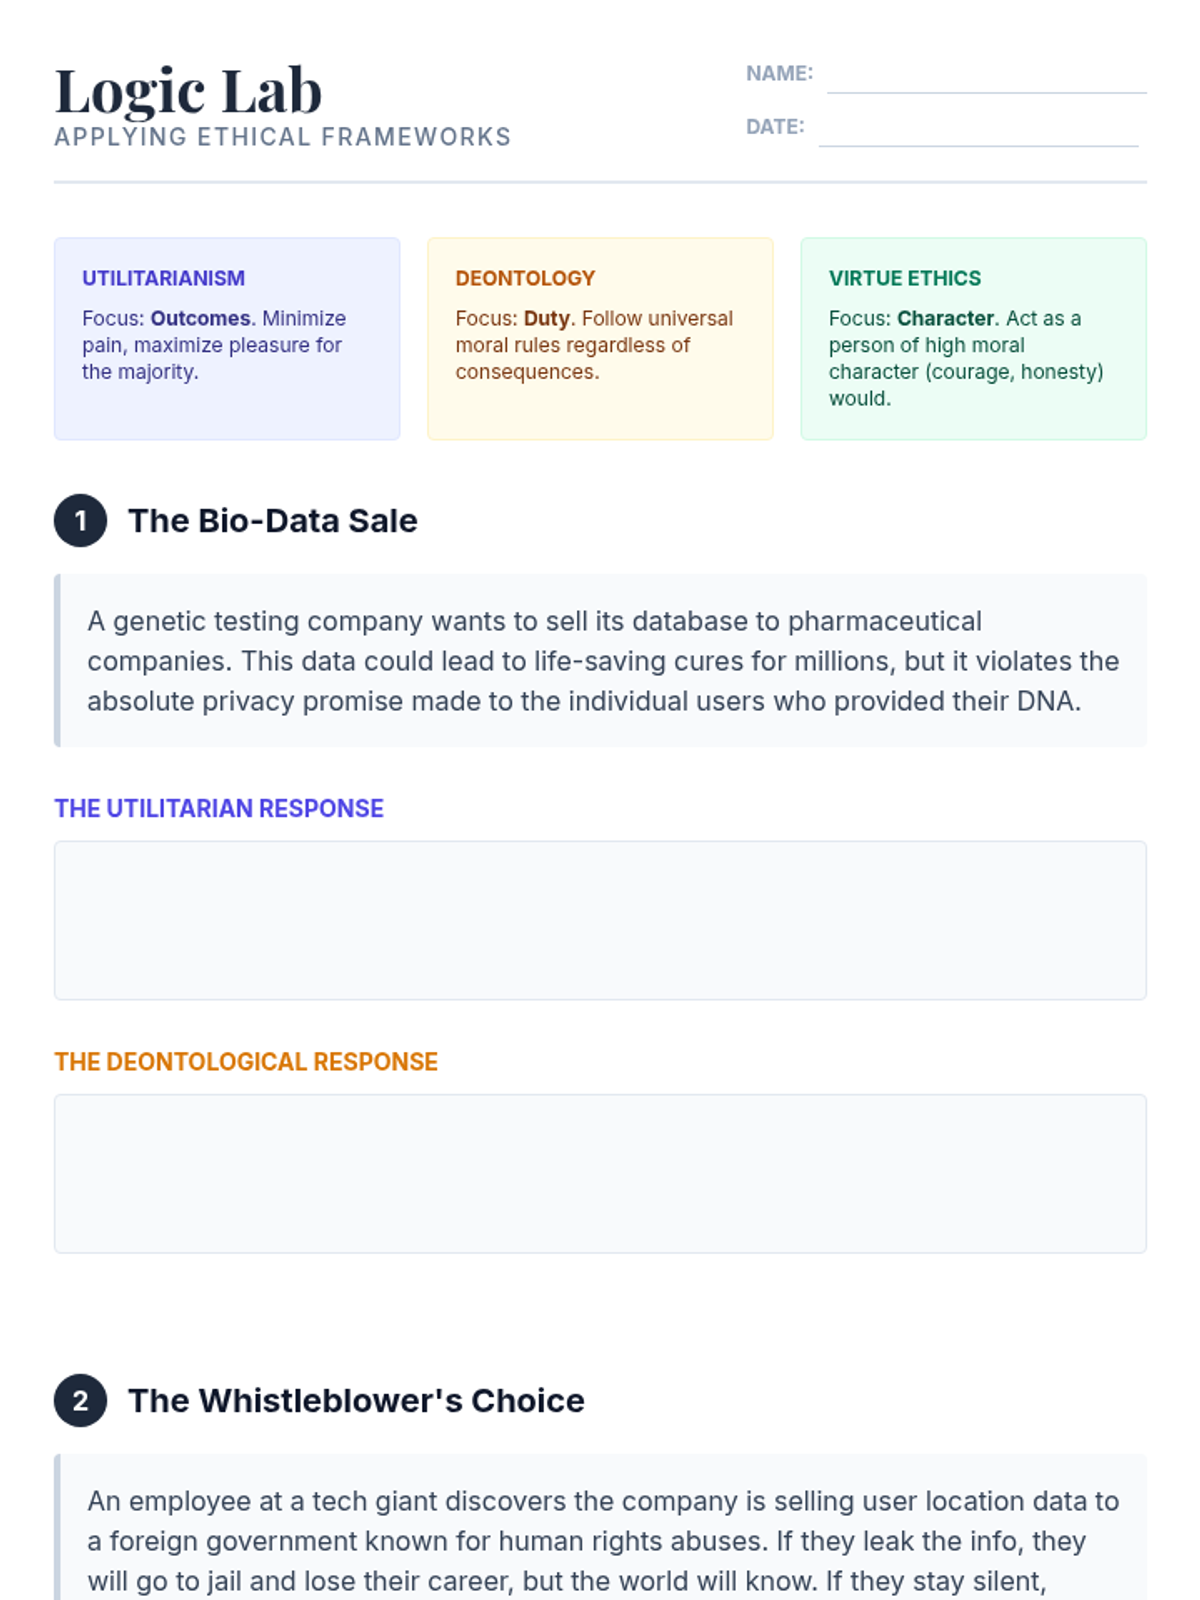Click the Deontology framework card
This screenshot has height=1600, width=1200.
600,338
